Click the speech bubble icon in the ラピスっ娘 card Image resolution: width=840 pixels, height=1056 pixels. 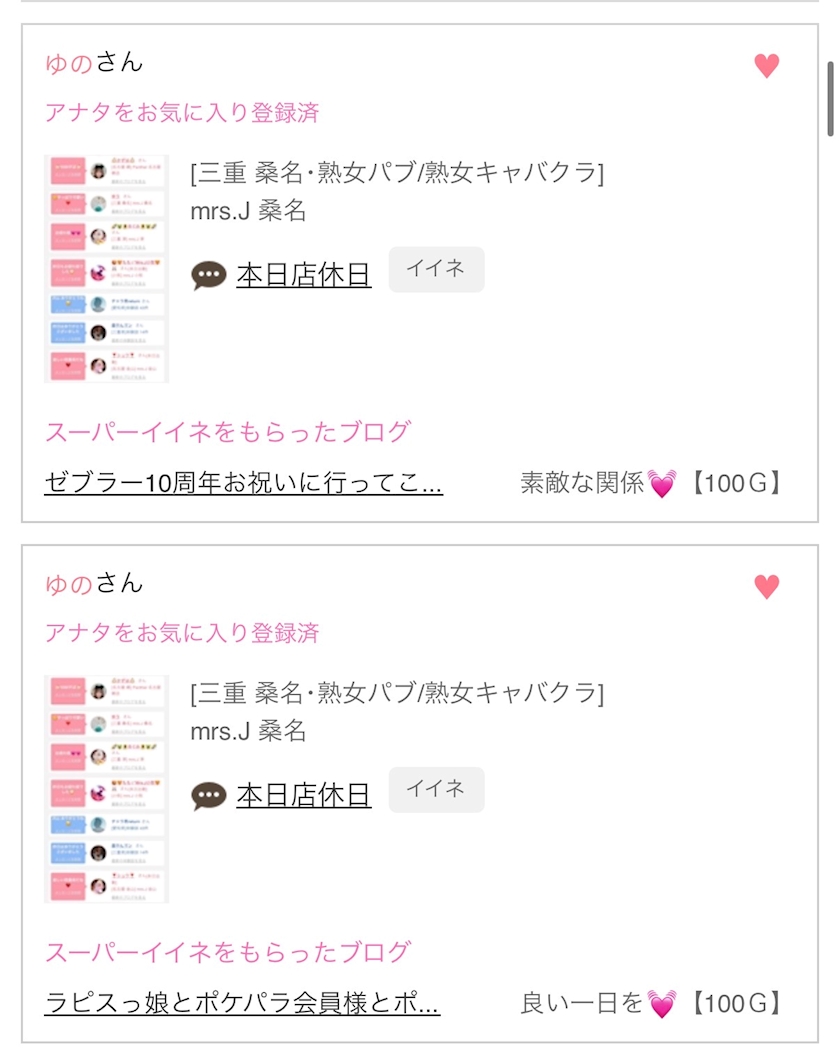click(209, 795)
